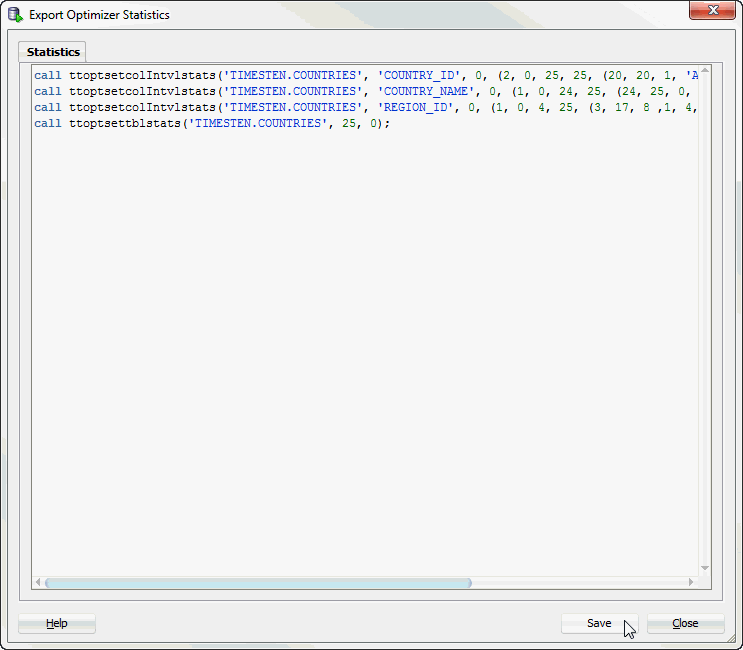This screenshot has width=743, height=650.
Task: Click the vertical scrollbar down arrow
Action: click(x=705, y=568)
